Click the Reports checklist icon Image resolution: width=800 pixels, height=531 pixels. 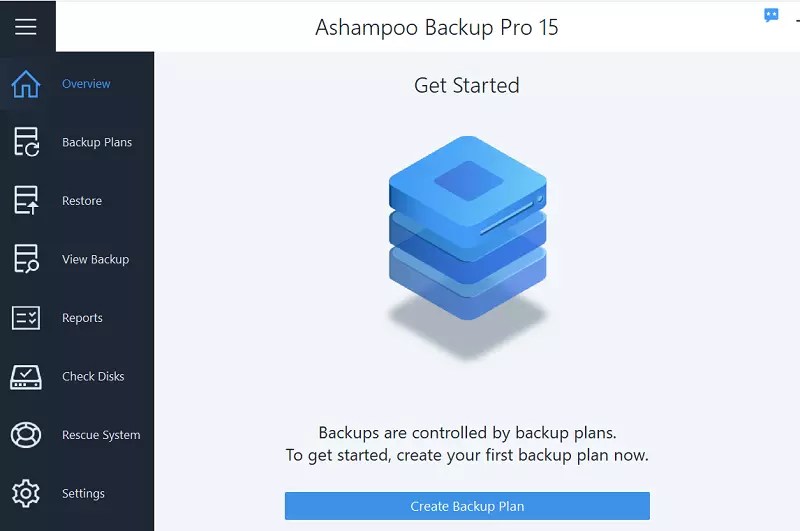26,318
